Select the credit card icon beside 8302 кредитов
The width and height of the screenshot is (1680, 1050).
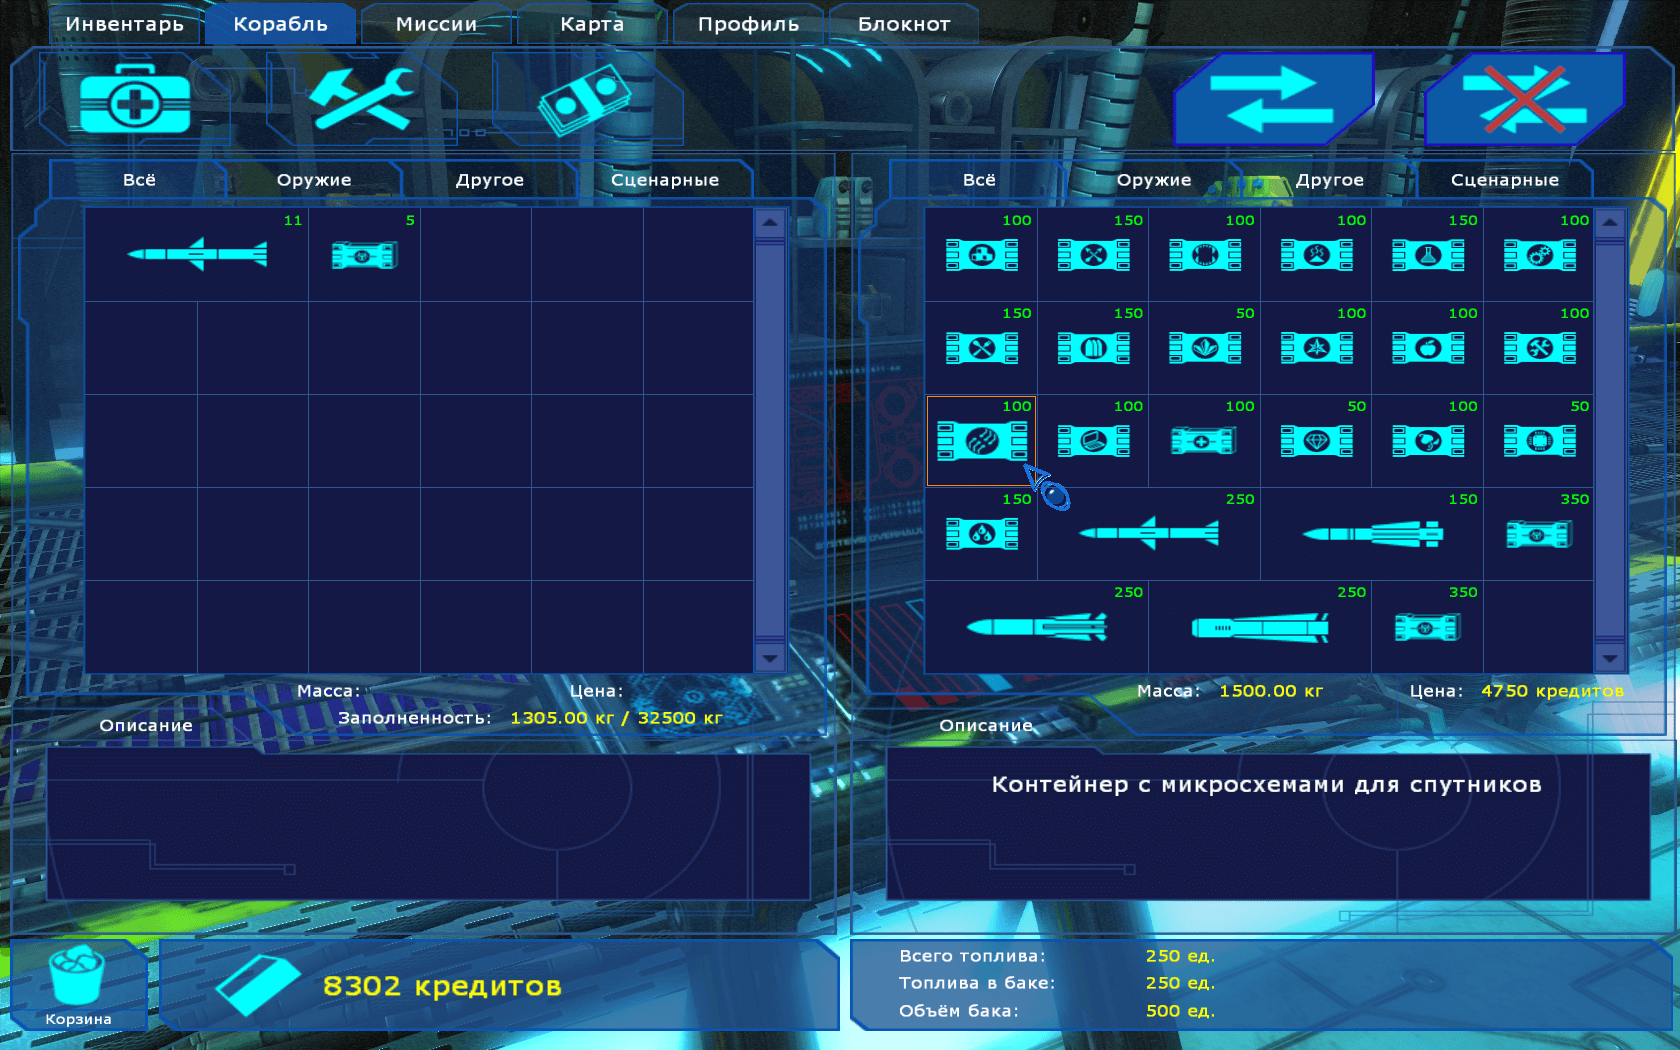pyautogui.click(x=258, y=985)
